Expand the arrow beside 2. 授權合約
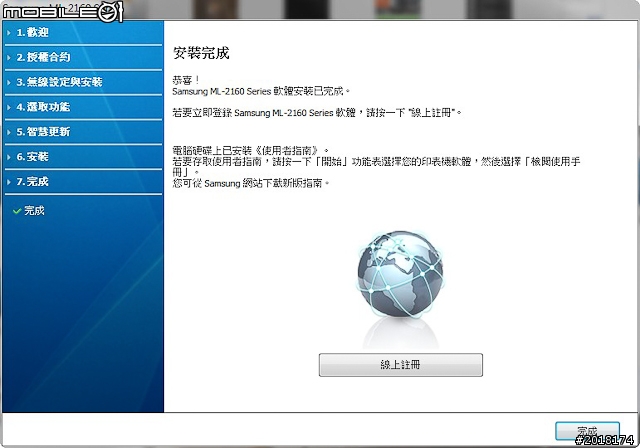The height and width of the screenshot is (448, 640). point(9,58)
